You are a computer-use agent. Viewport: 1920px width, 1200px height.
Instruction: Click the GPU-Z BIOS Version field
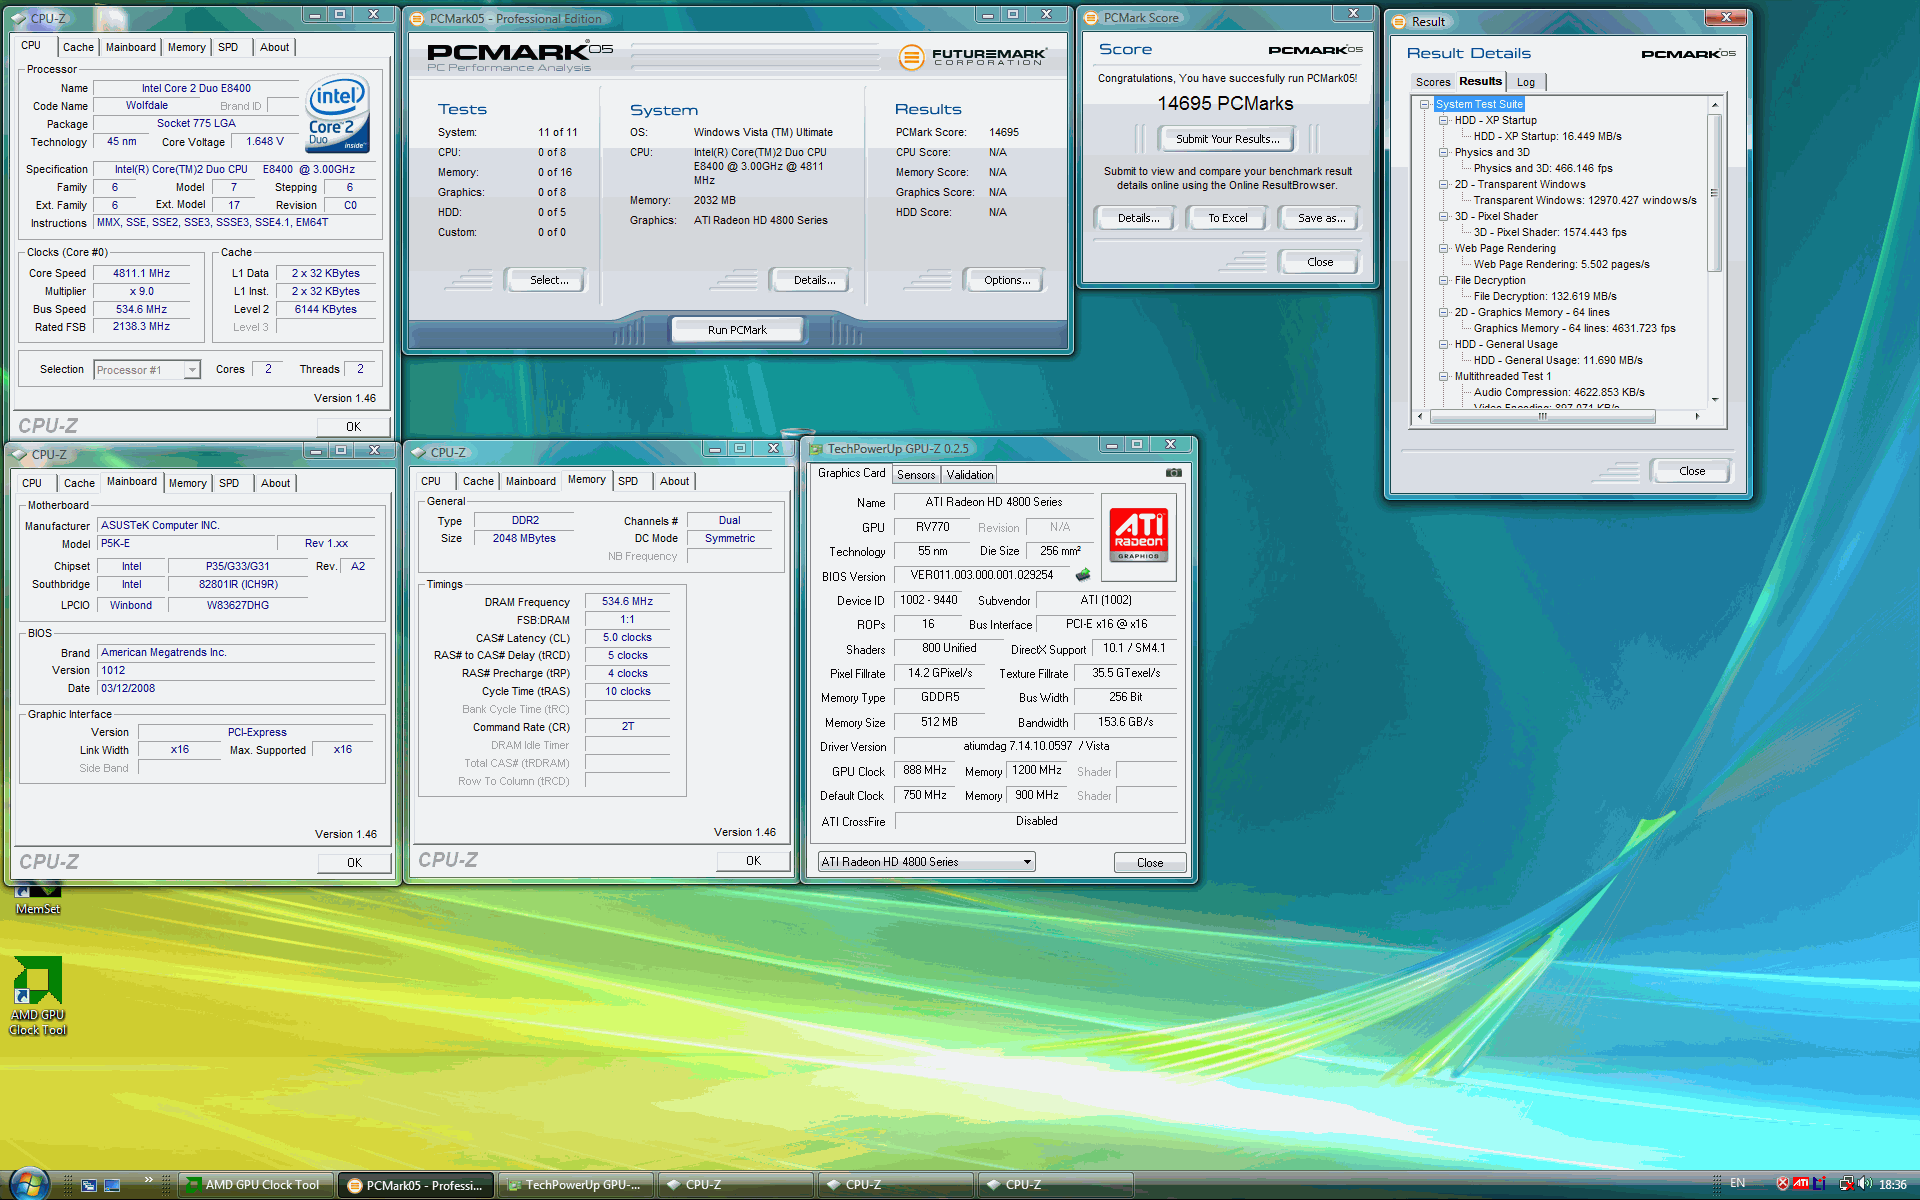point(981,575)
